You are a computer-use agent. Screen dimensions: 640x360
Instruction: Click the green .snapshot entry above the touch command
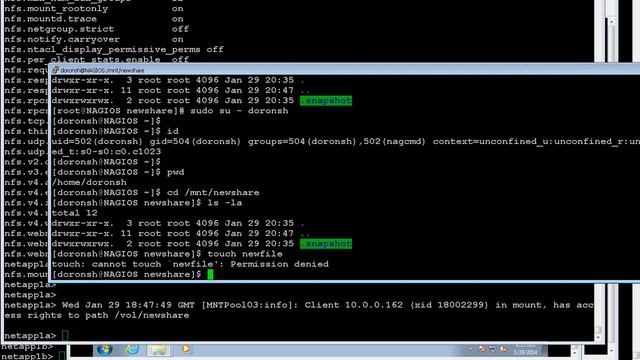pyautogui.click(x=326, y=244)
